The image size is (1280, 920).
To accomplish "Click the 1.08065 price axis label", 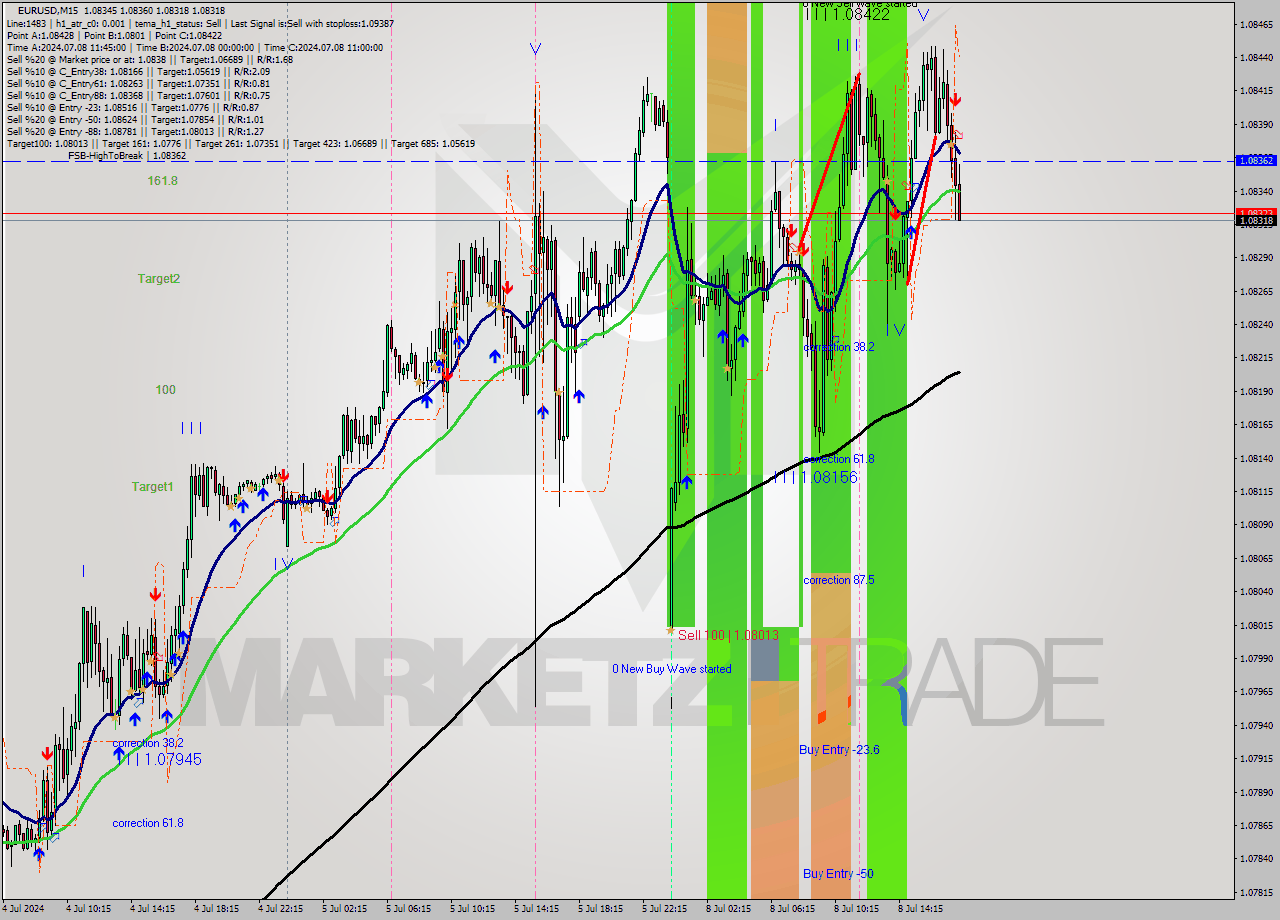I will click(x=1254, y=558).
